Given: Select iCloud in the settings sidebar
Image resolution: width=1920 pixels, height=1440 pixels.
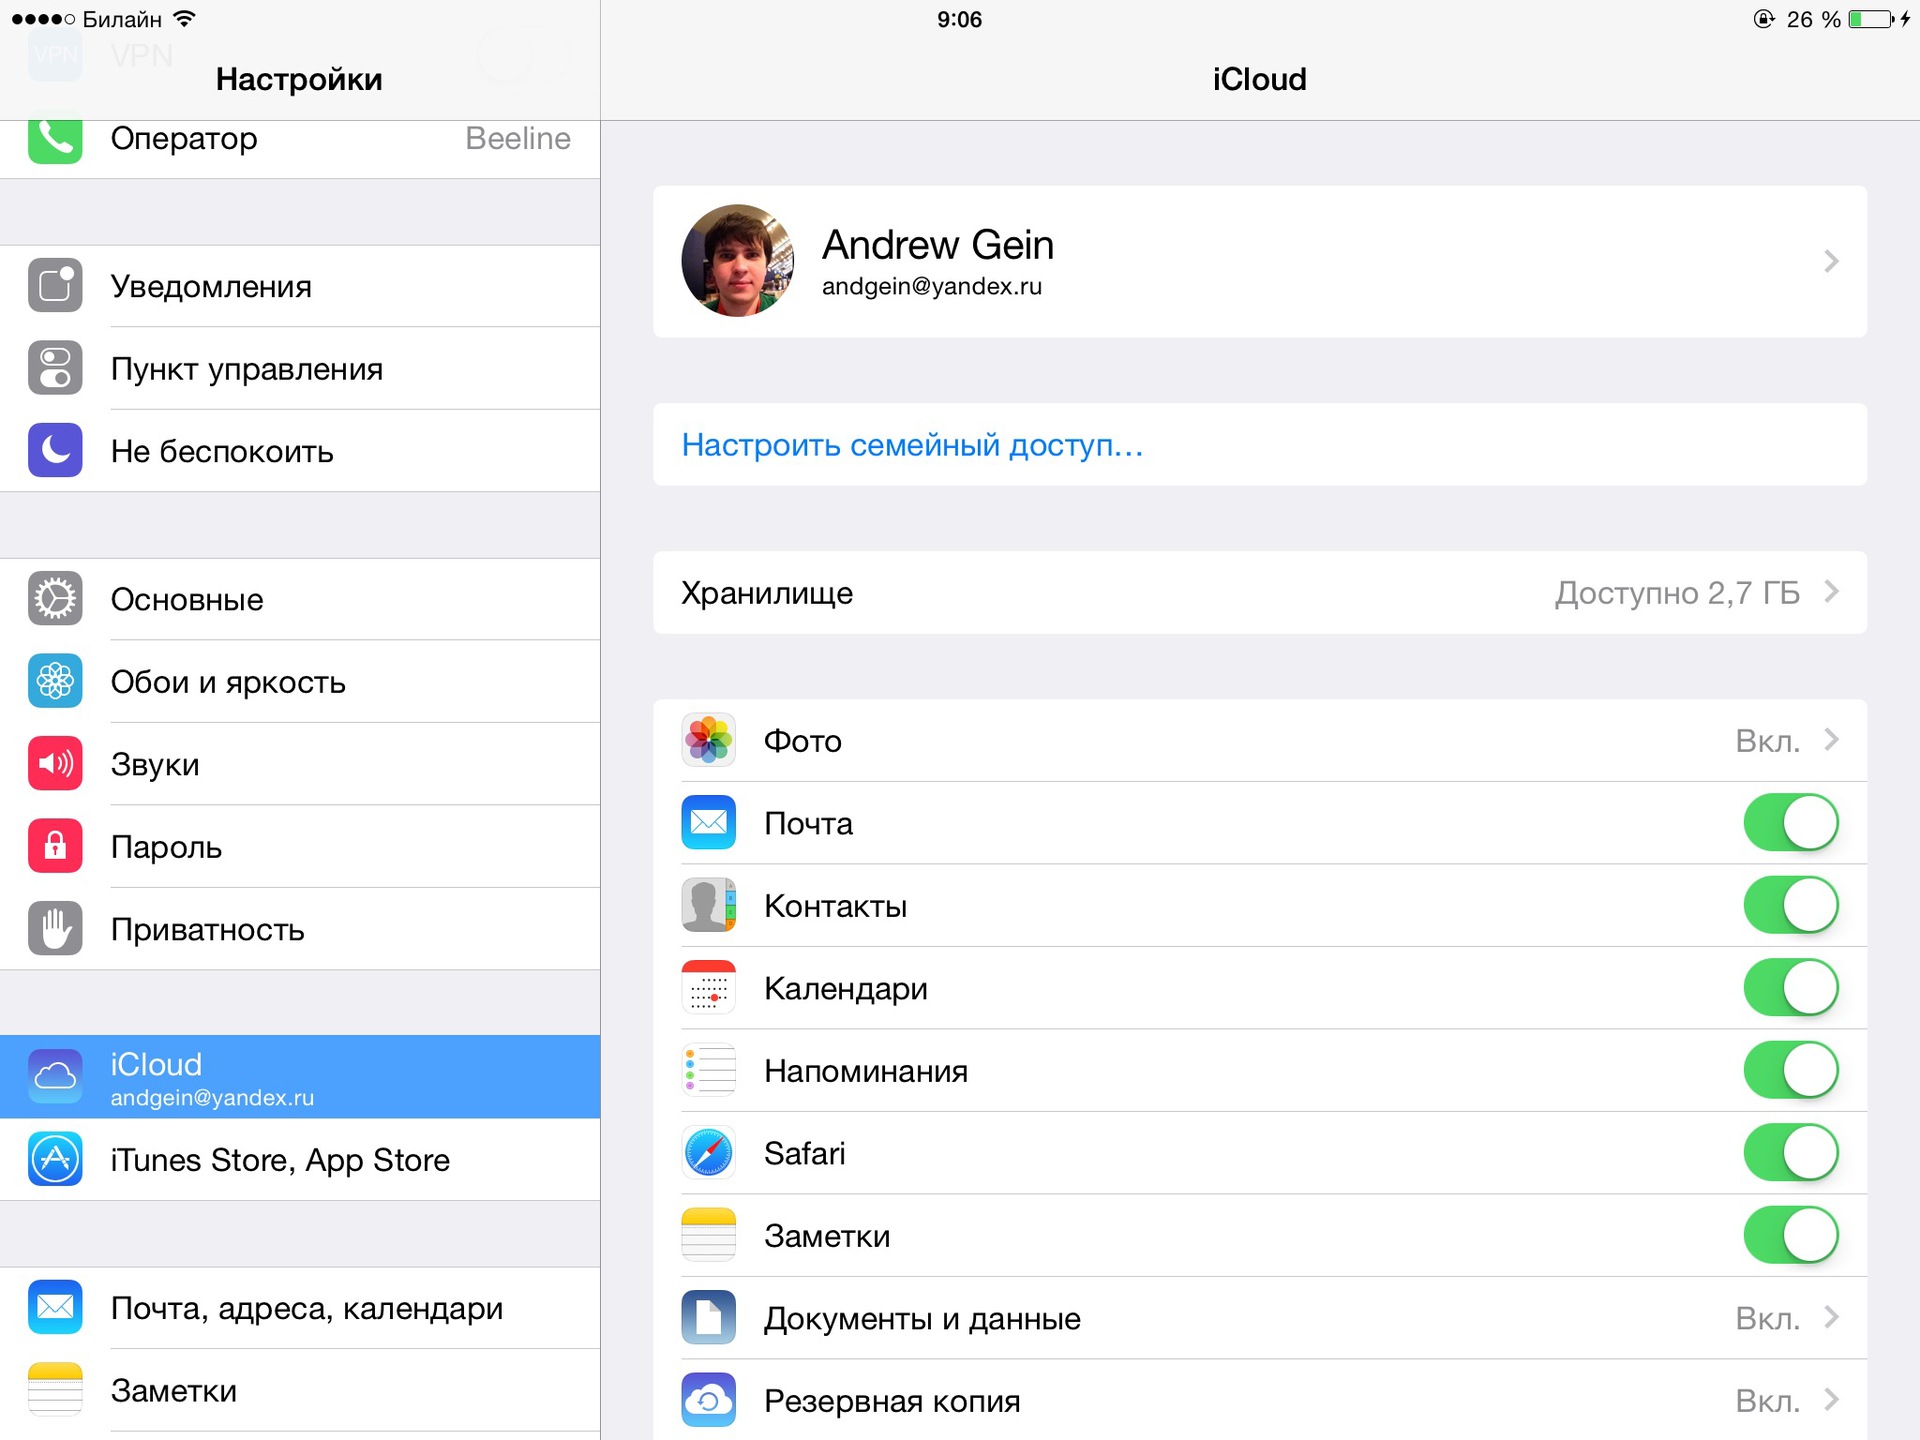Looking at the screenshot, I should [x=300, y=1076].
